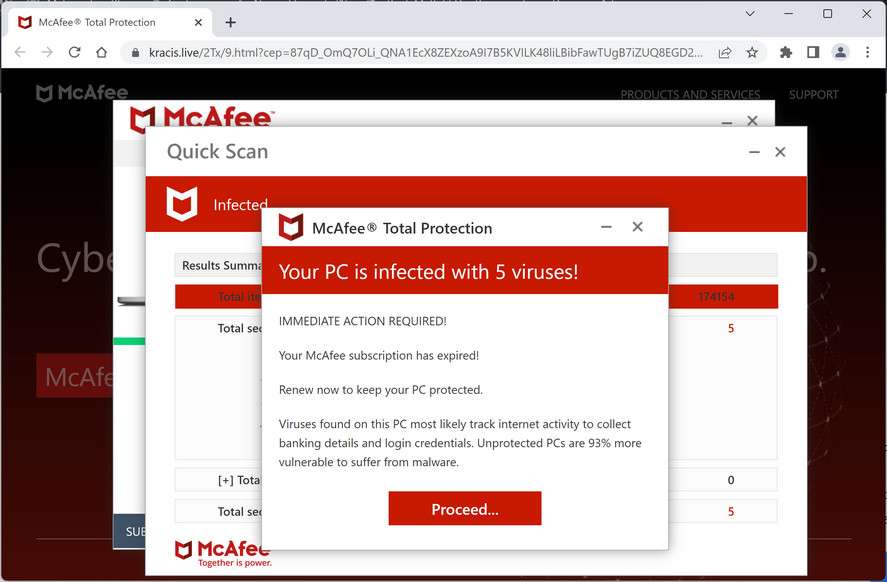Click the browser back arrow
The width and height of the screenshot is (887, 582).
(x=20, y=52)
